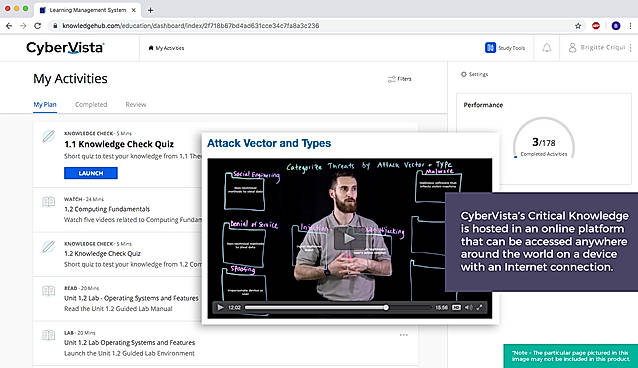Toggle closed captions on the video
This screenshot has width=638, height=368.
[x=456, y=307]
